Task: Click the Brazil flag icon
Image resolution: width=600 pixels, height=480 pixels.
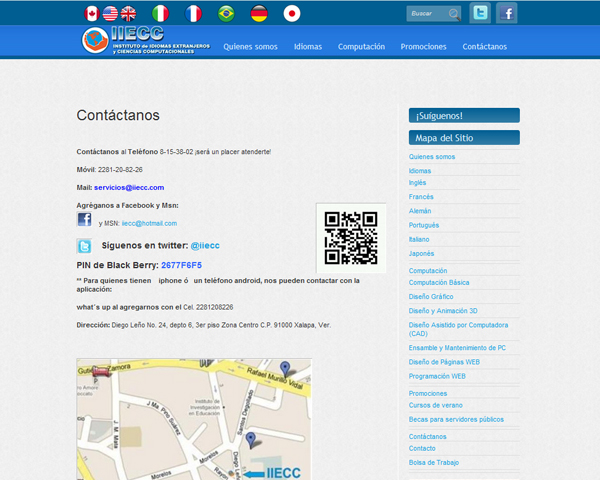Action: (226, 13)
